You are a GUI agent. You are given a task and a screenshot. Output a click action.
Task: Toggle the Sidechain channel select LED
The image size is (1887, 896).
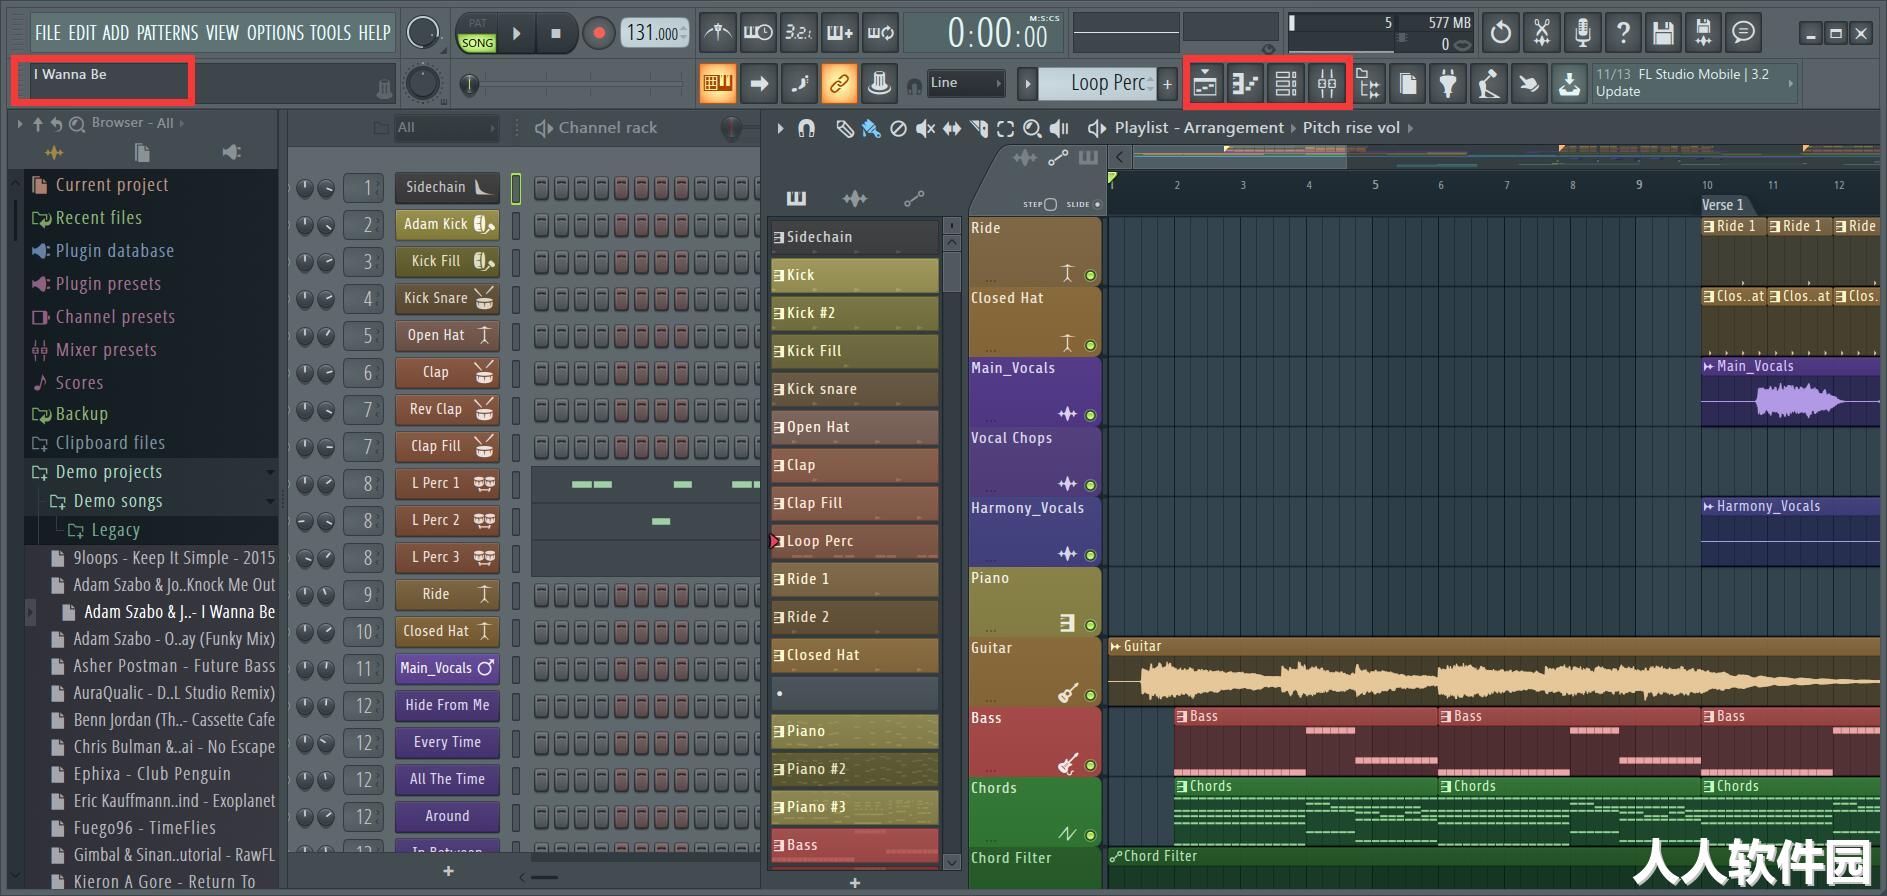(516, 188)
